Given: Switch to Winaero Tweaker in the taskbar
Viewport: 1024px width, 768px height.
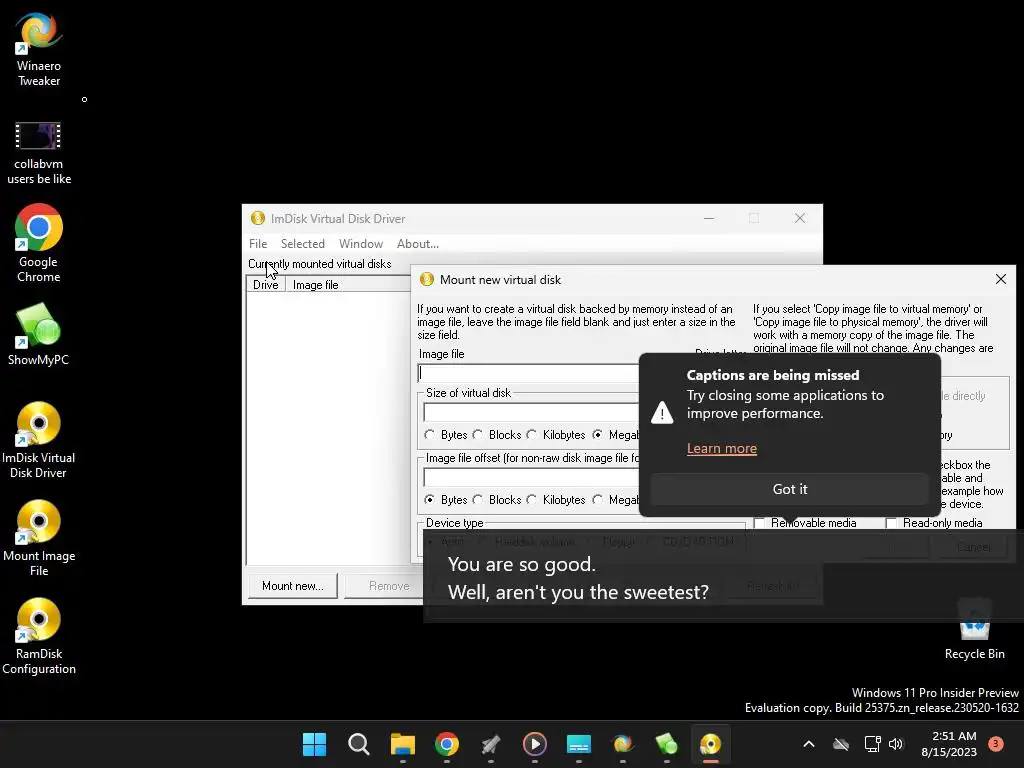Looking at the screenshot, I should [623, 744].
